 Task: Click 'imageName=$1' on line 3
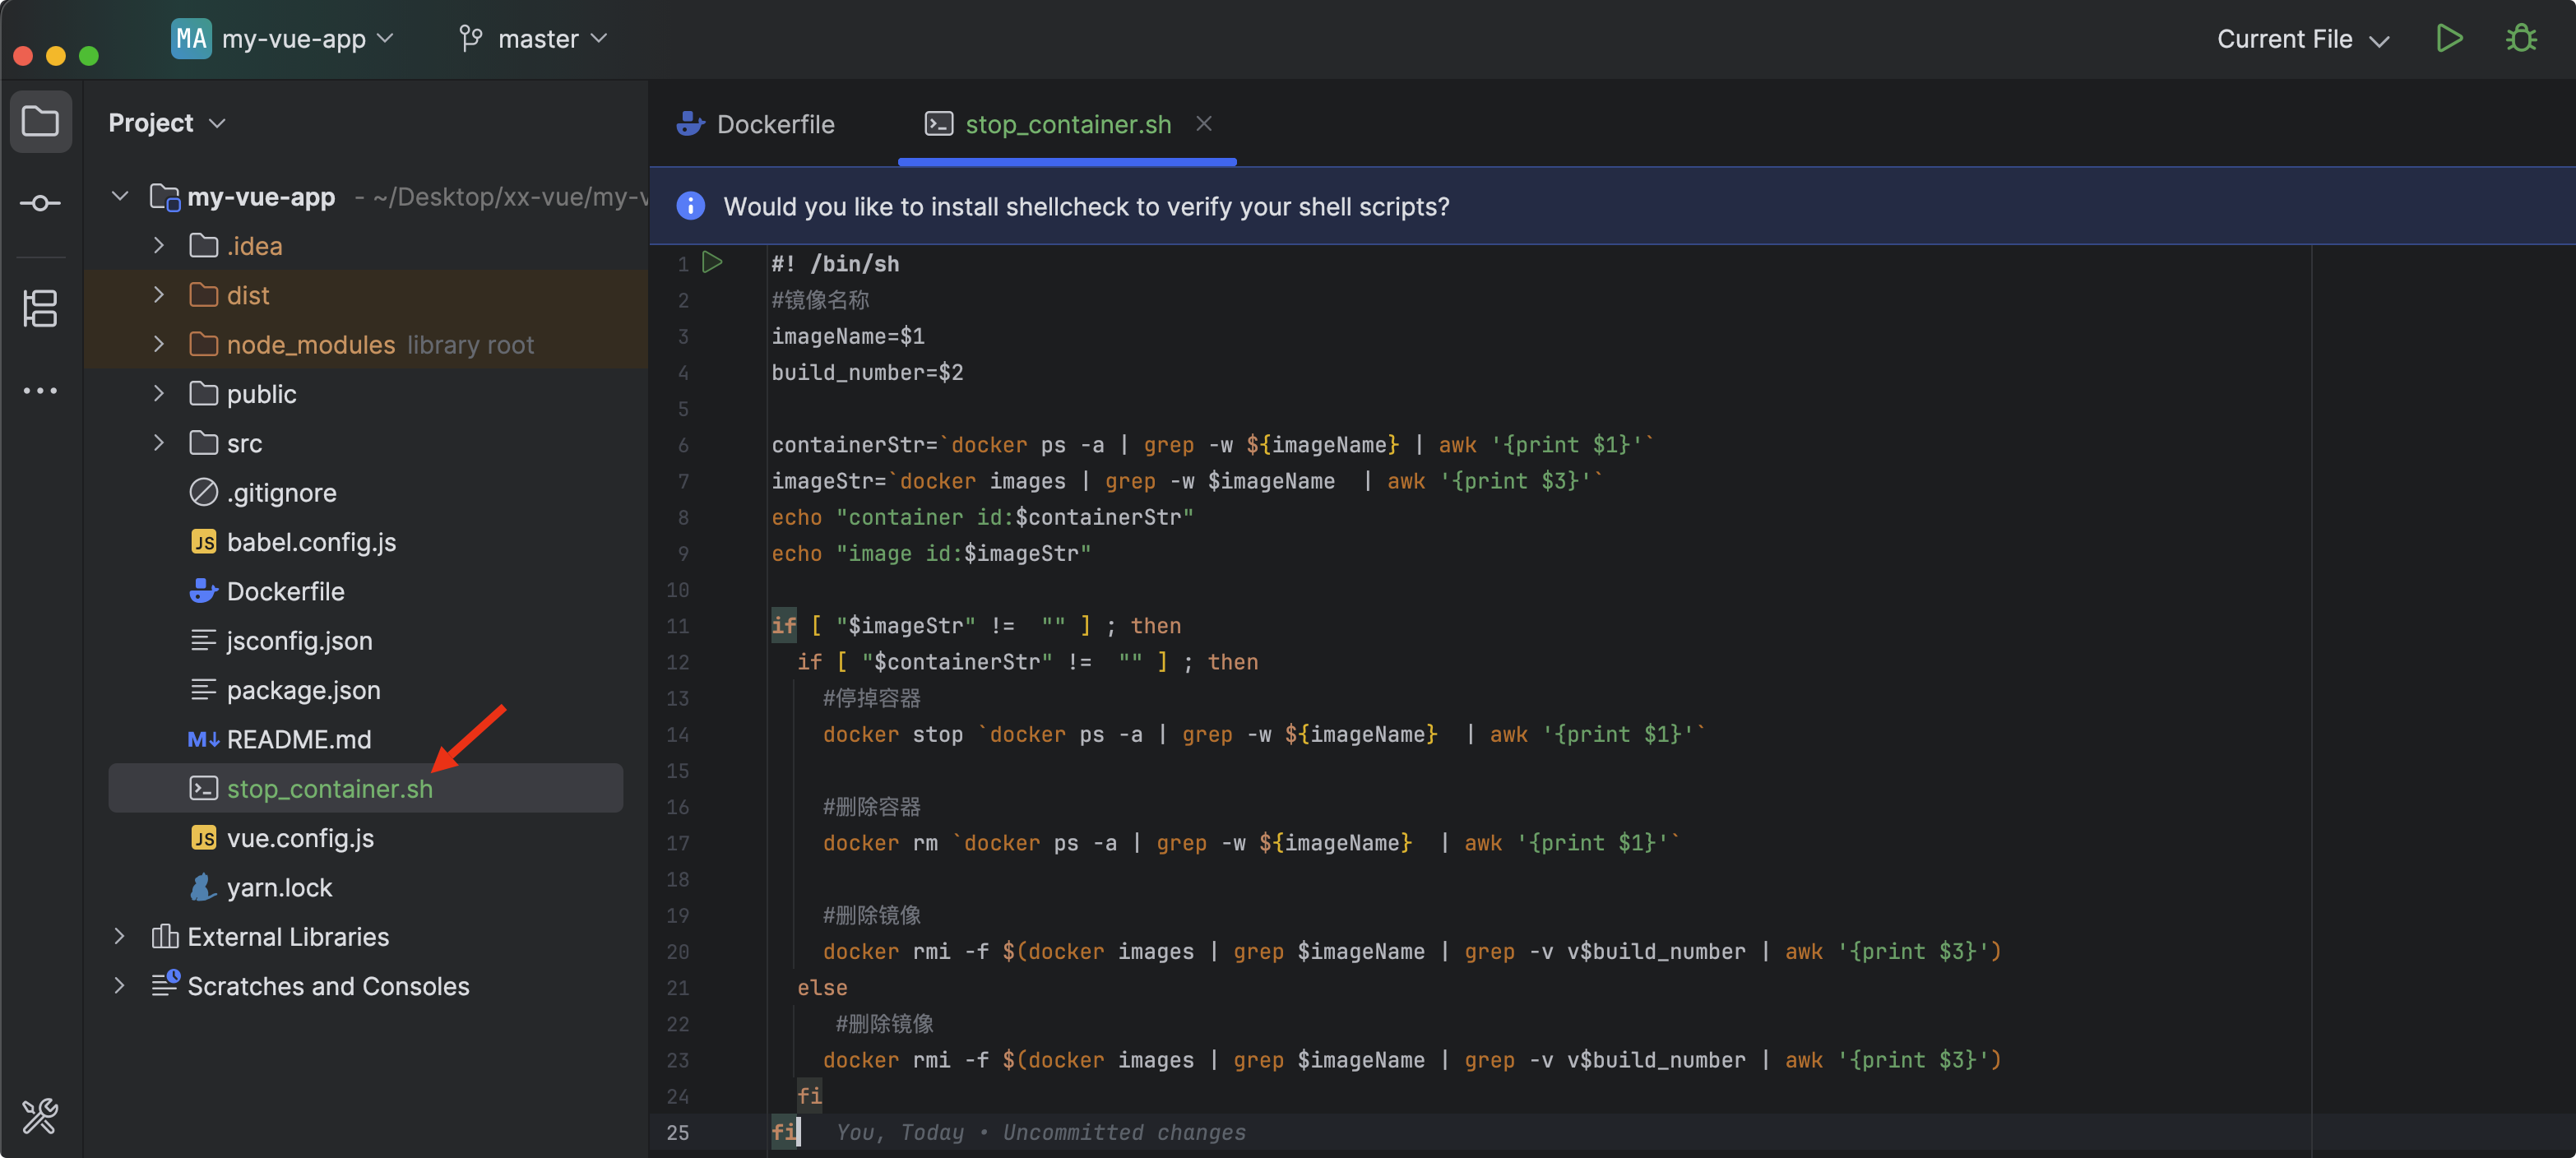click(848, 336)
